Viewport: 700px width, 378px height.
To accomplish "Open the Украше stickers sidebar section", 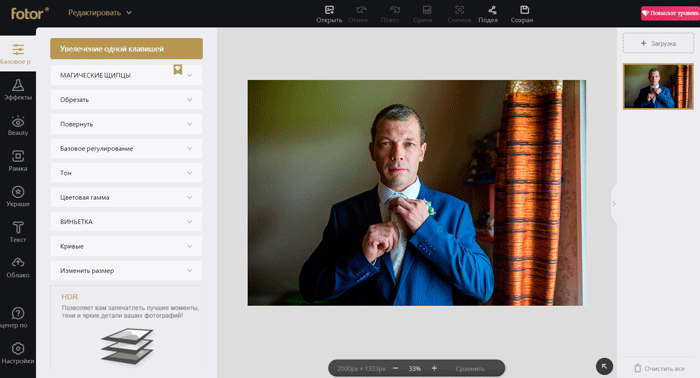I will click(18, 196).
